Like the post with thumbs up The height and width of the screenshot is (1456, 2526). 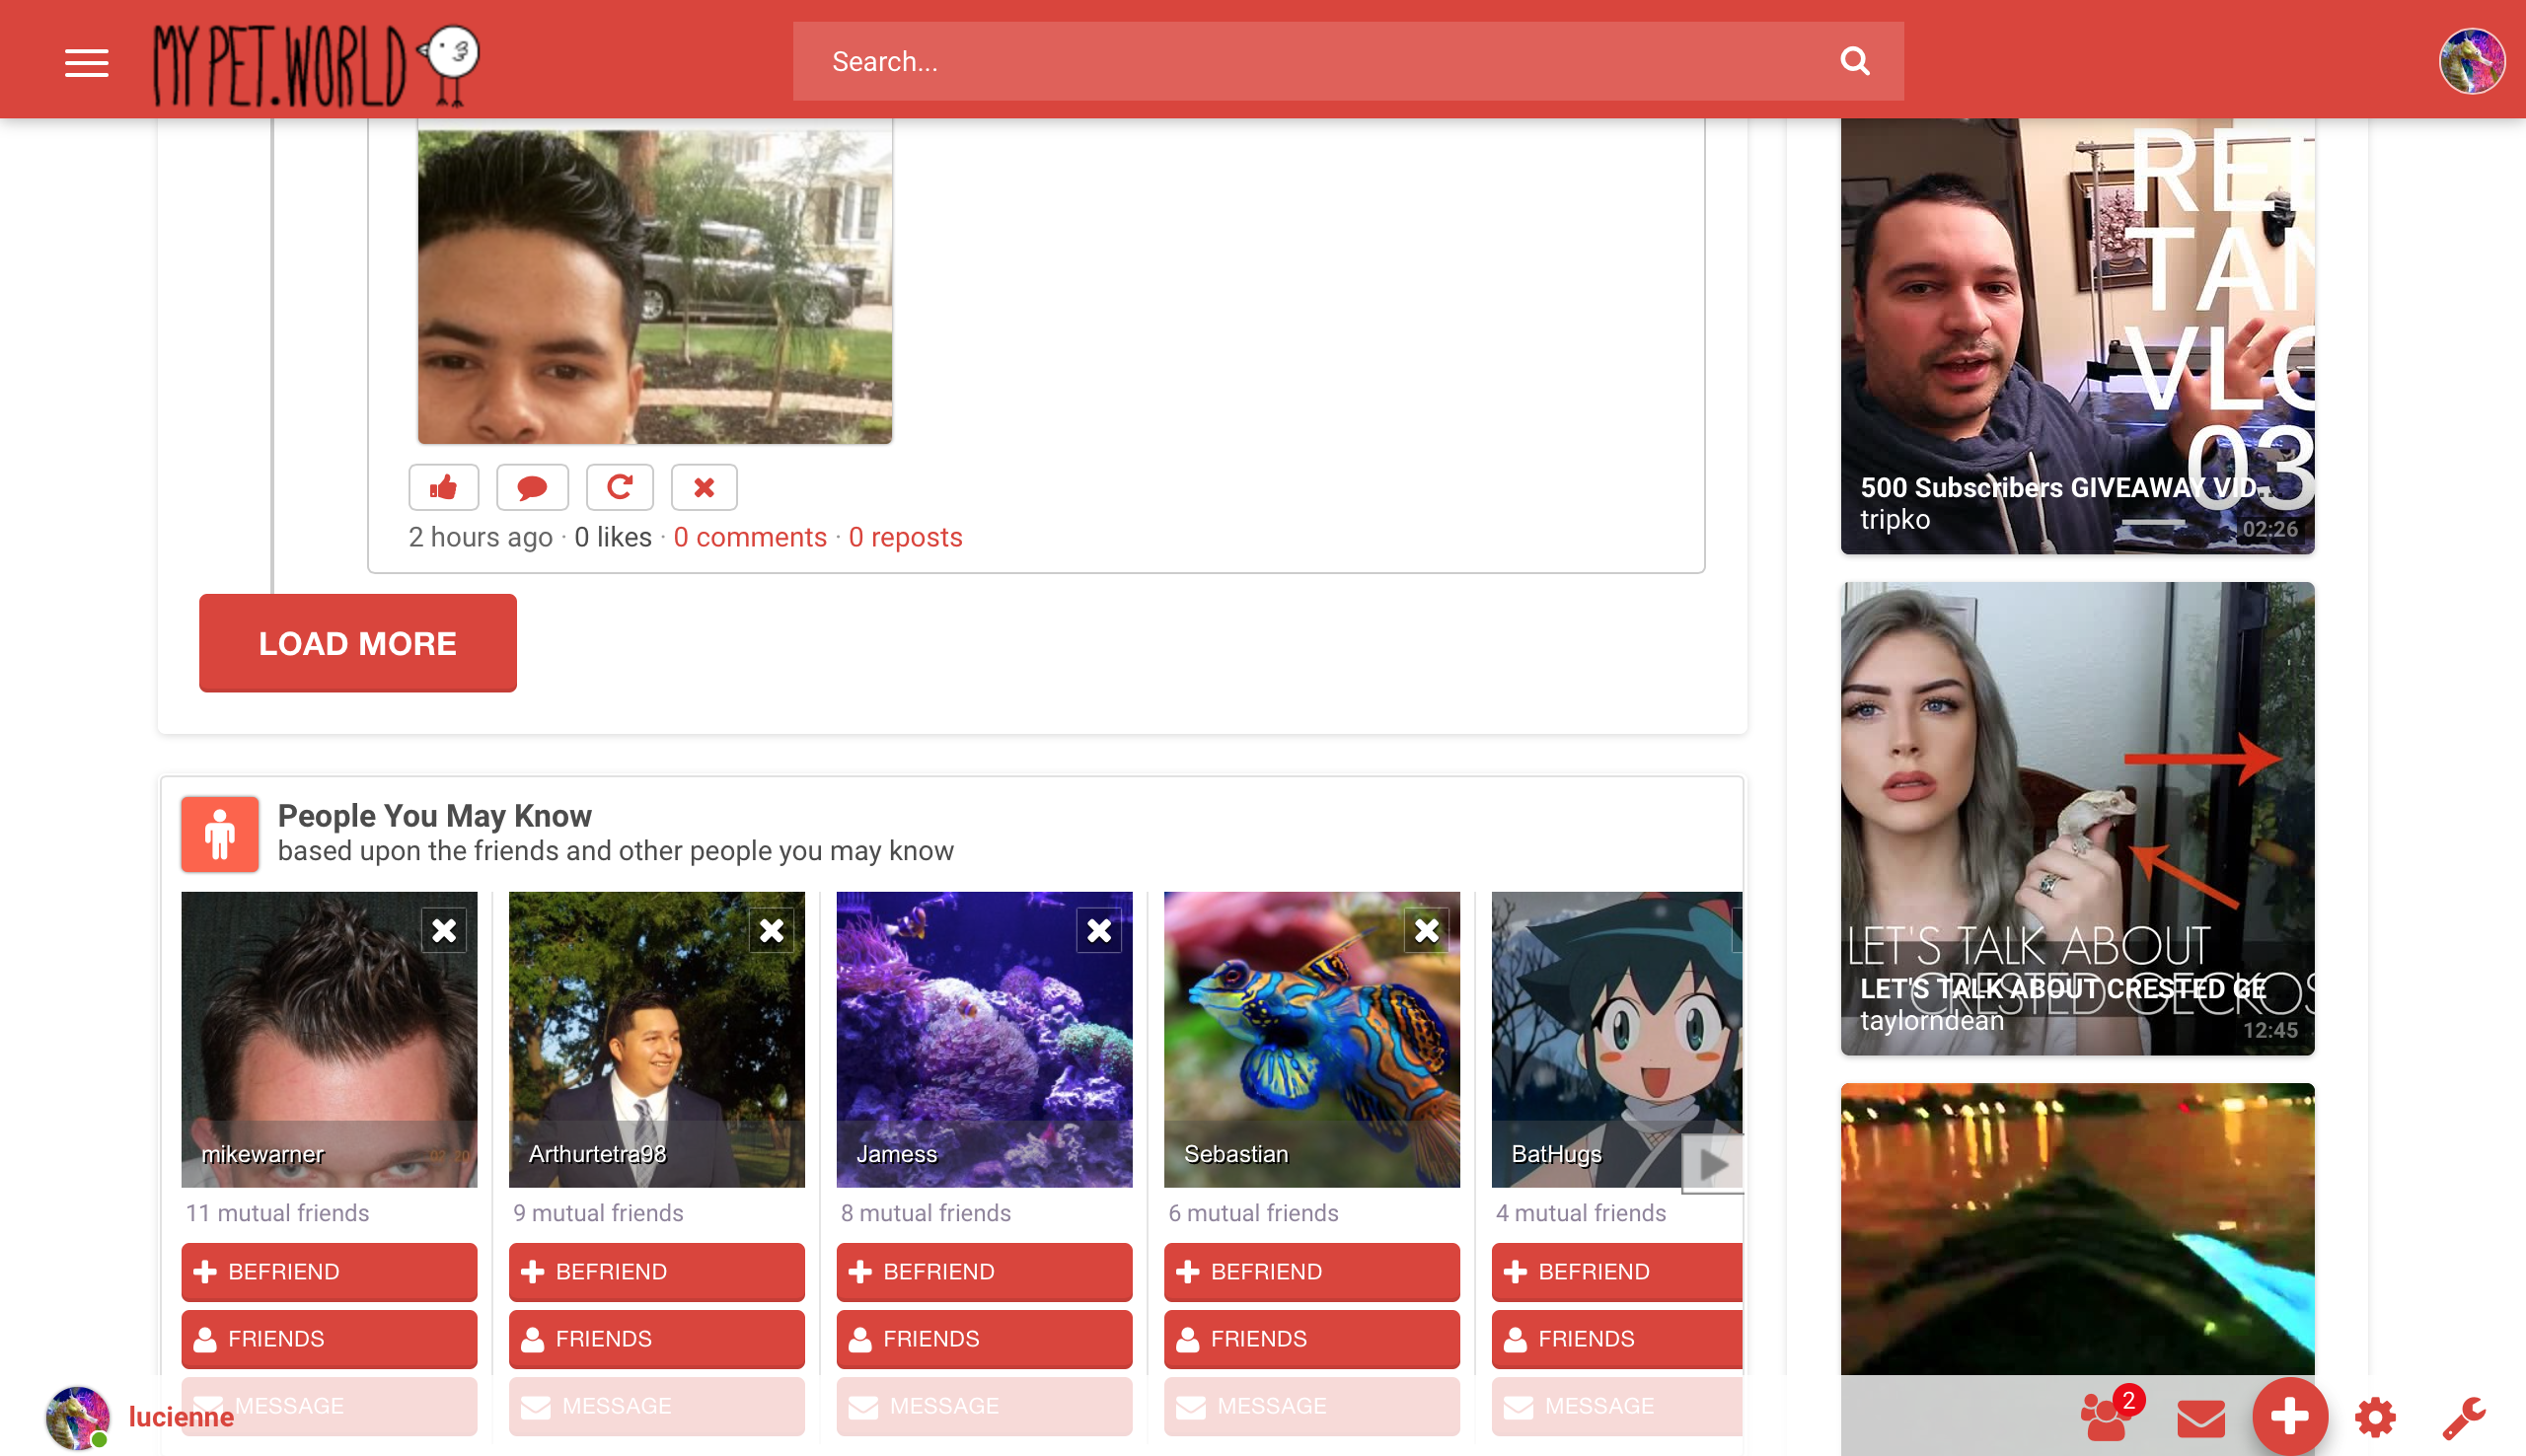pos(443,487)
